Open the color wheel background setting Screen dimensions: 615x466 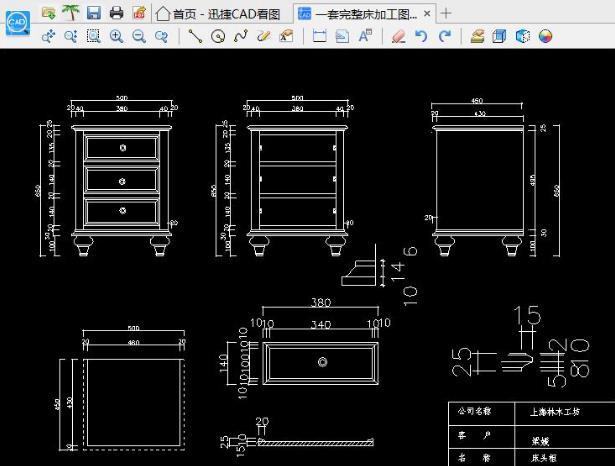tap(546, 36)
